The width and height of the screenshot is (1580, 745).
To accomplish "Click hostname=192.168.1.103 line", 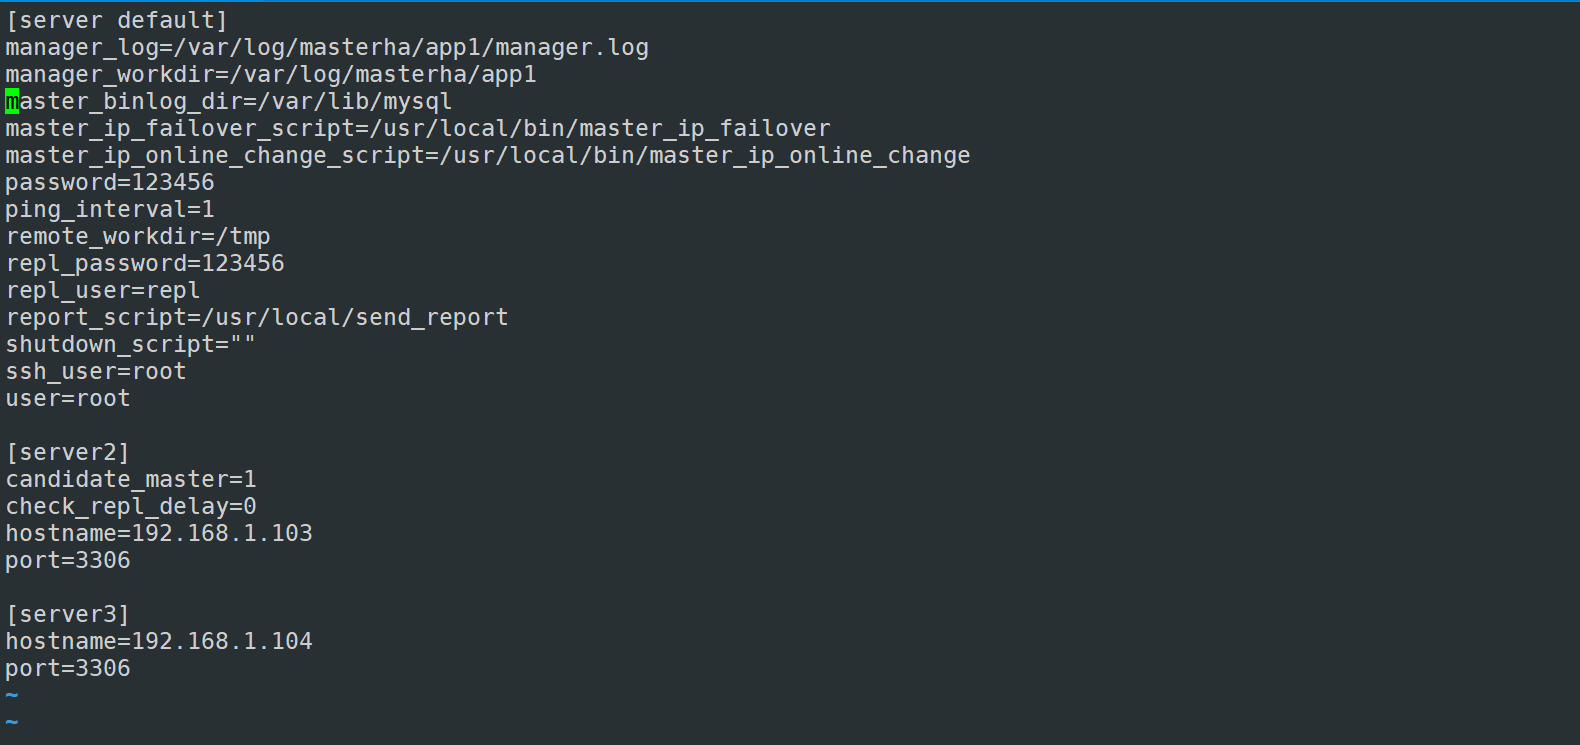I will (159, 534).
